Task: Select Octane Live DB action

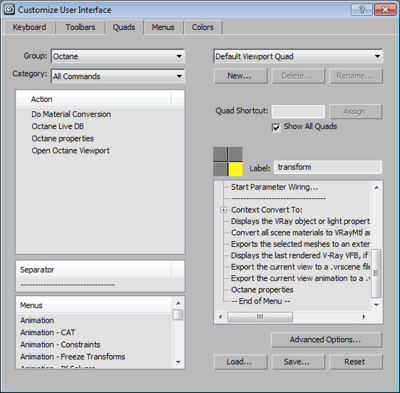Action: [x=58, y=126]
